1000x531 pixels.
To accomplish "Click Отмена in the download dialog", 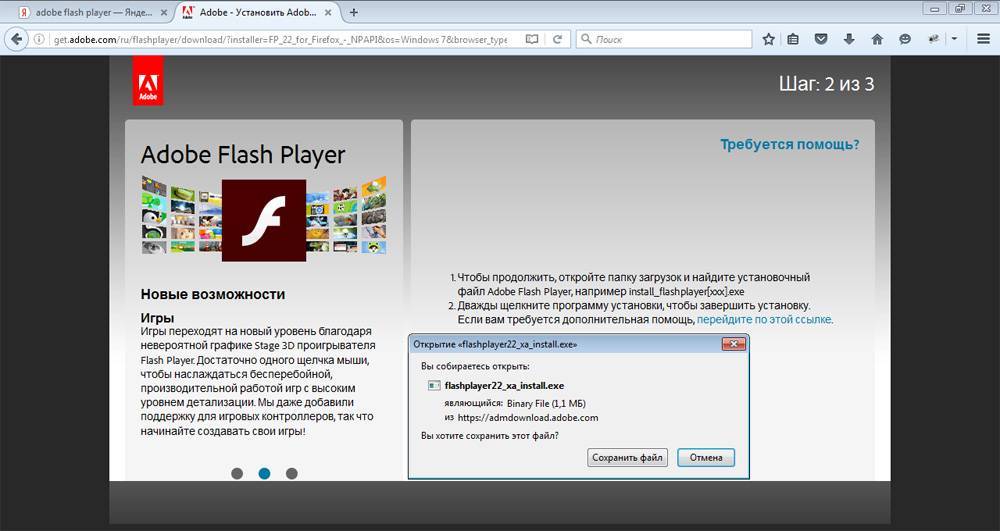I will tap(705, 458).
